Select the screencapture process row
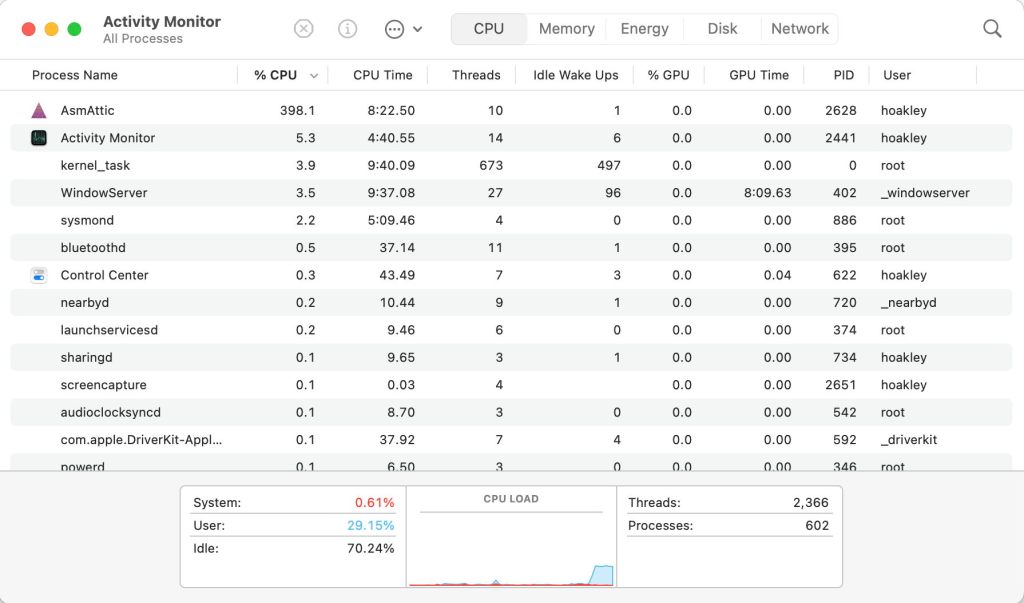The image size is (1024, 603). tap(511, 385)
